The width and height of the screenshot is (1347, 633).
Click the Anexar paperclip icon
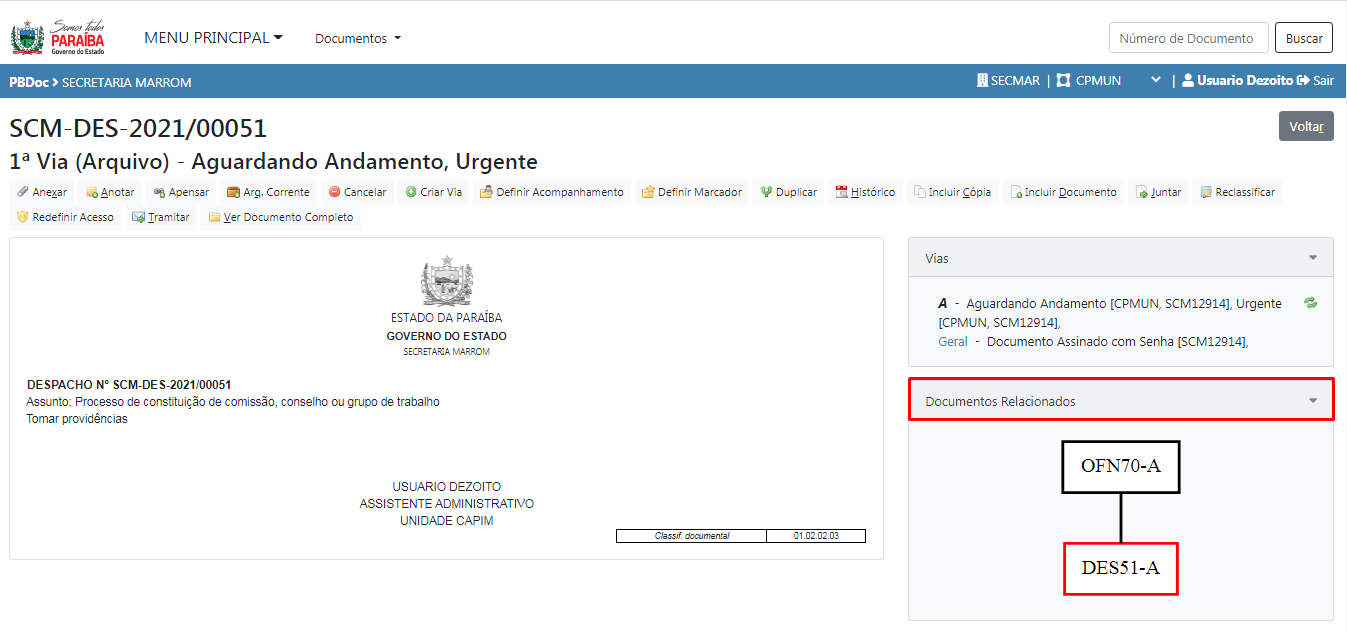(x=23, y=192)
